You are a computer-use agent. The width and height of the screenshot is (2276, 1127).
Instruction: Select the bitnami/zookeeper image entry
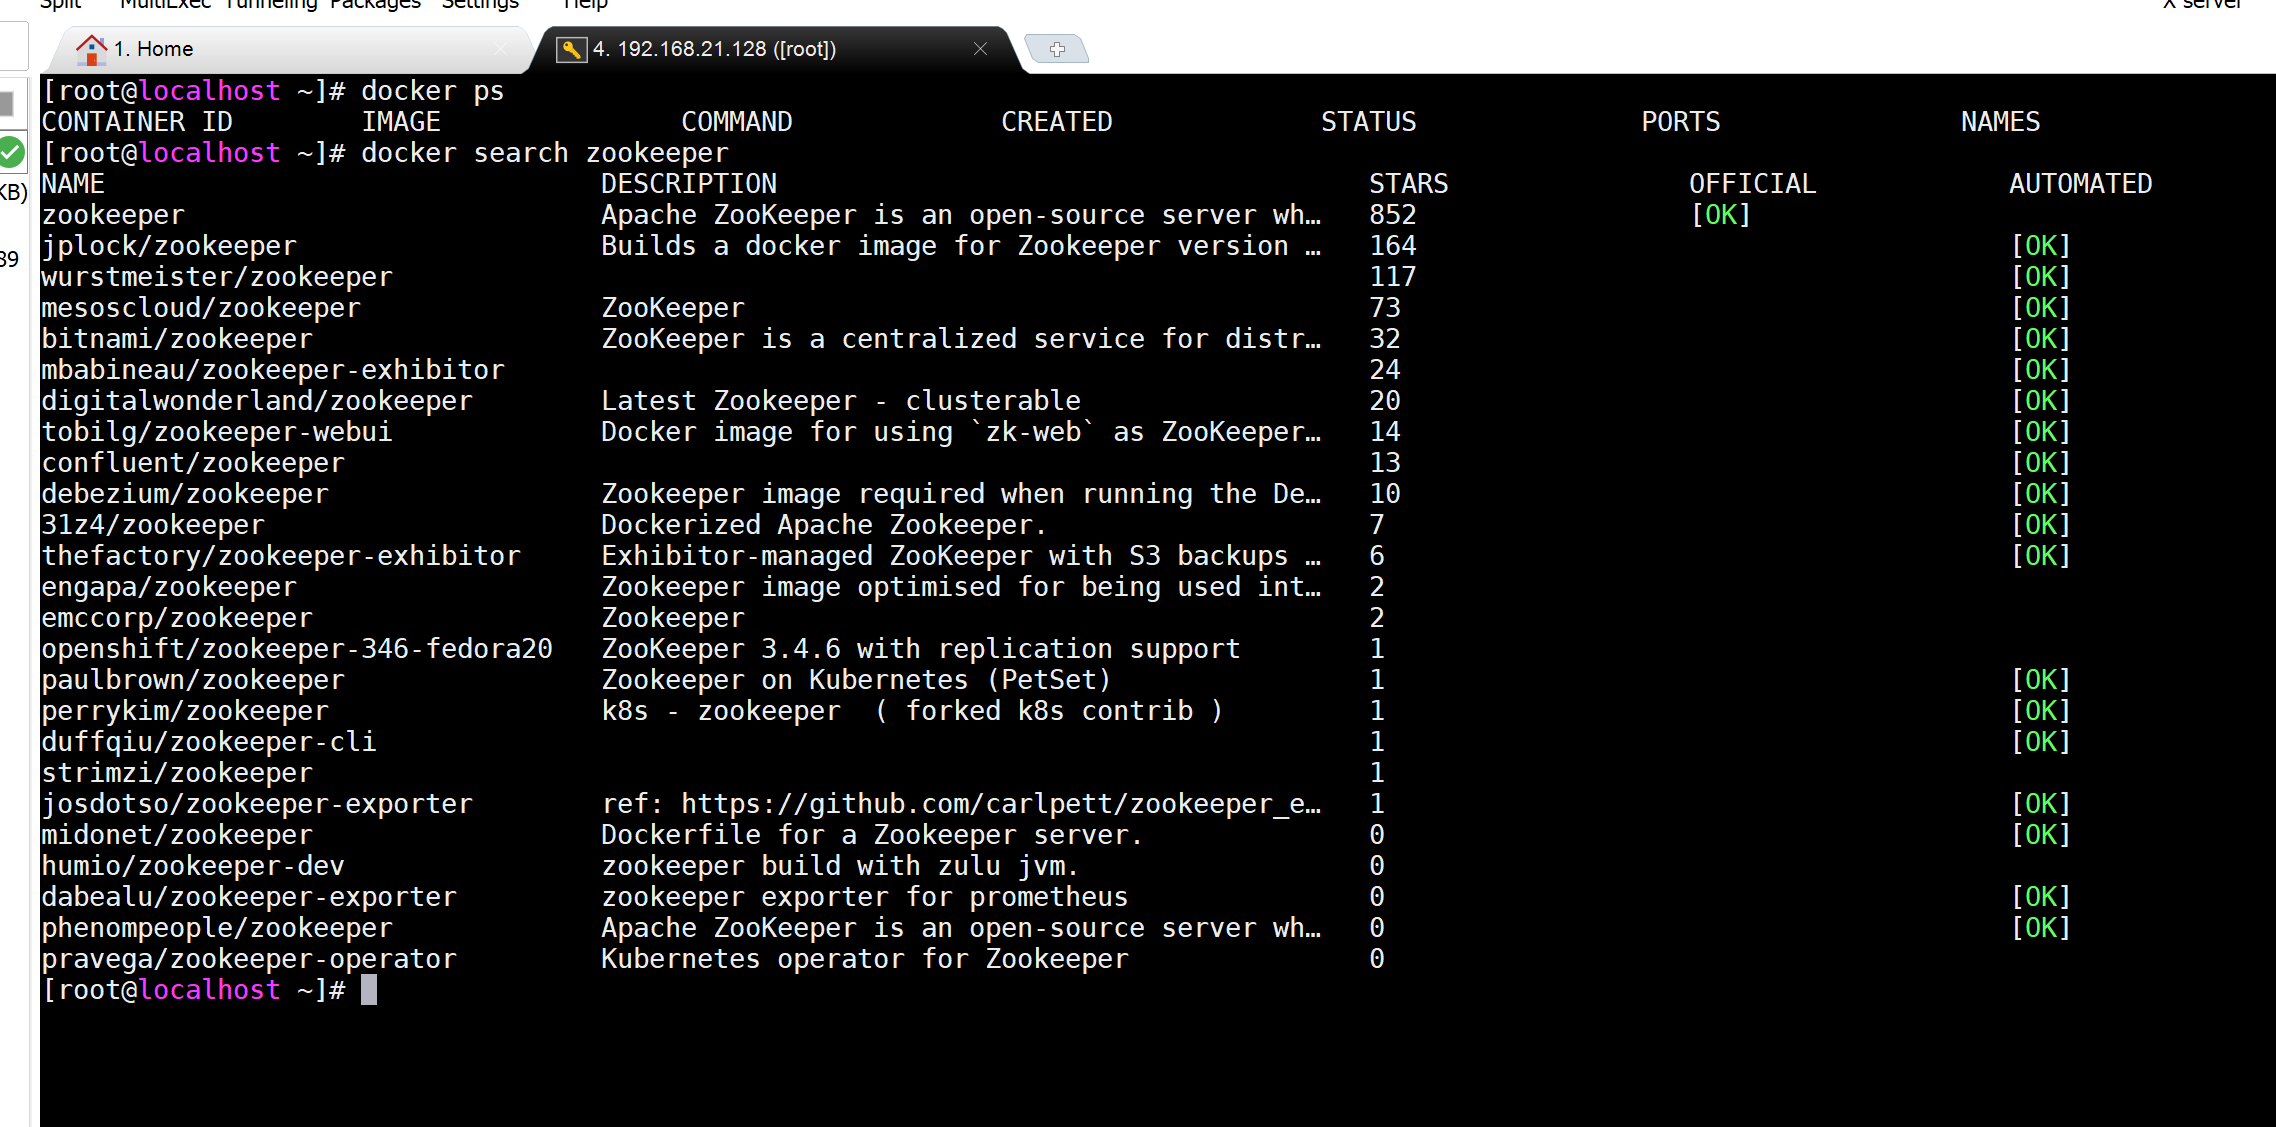[176, 338]
